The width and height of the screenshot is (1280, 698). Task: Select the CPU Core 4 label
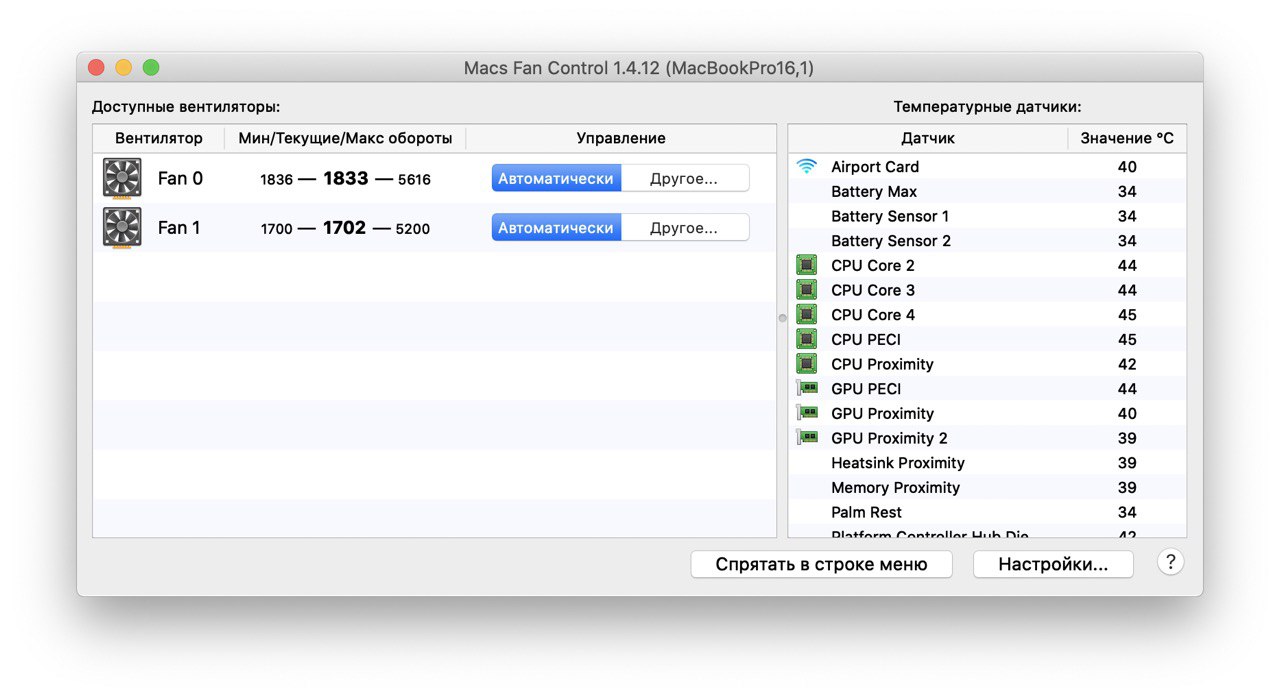[x=873, y=315]
